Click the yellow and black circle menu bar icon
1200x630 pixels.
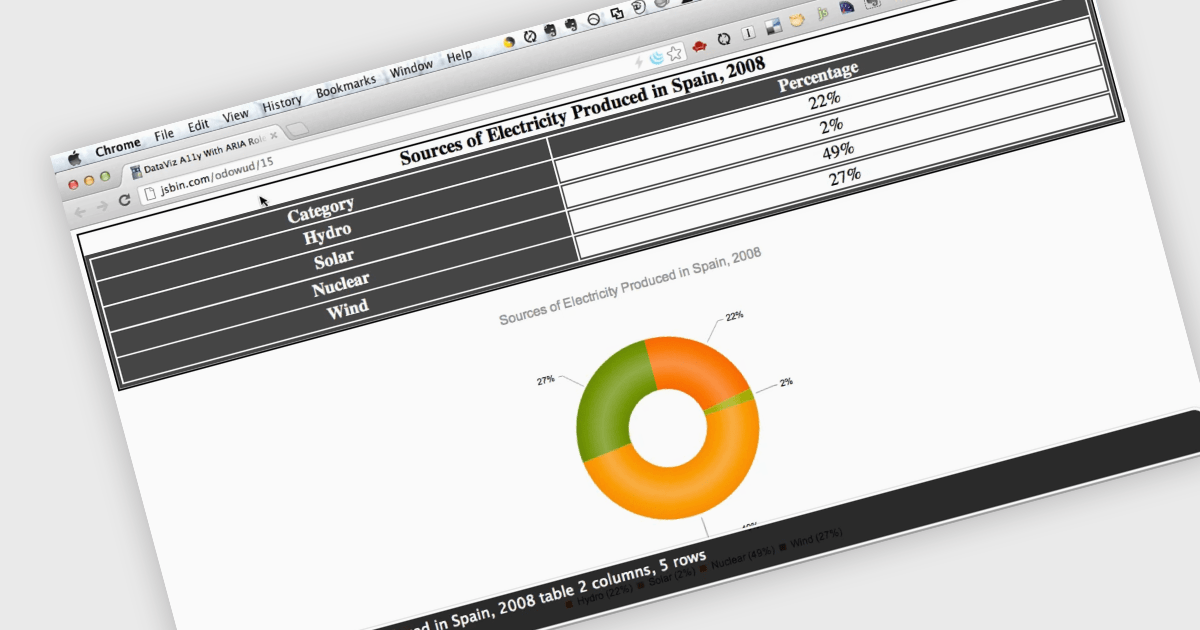509,43
